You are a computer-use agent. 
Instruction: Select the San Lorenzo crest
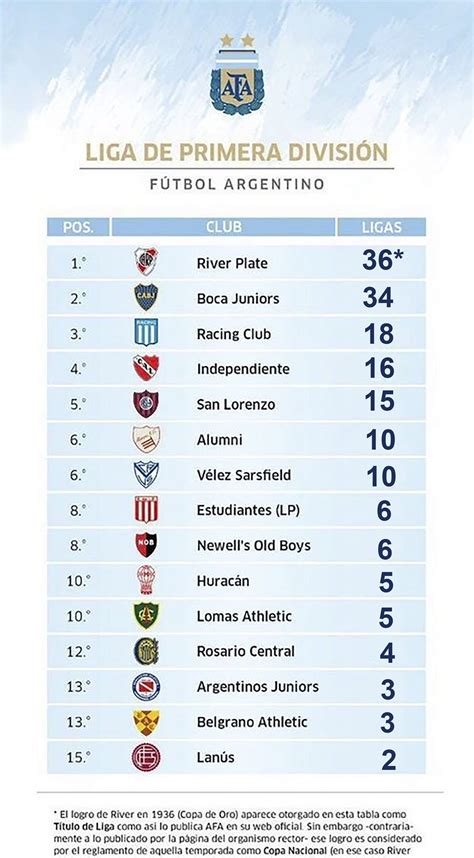[146, 403]
